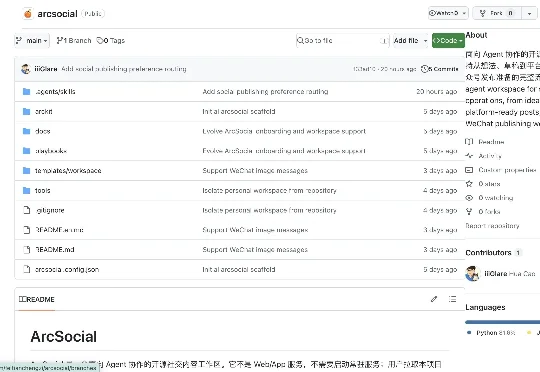Open the main branch selector dropdown
This screenshot has width=540, height=372.
coord(32,41)
